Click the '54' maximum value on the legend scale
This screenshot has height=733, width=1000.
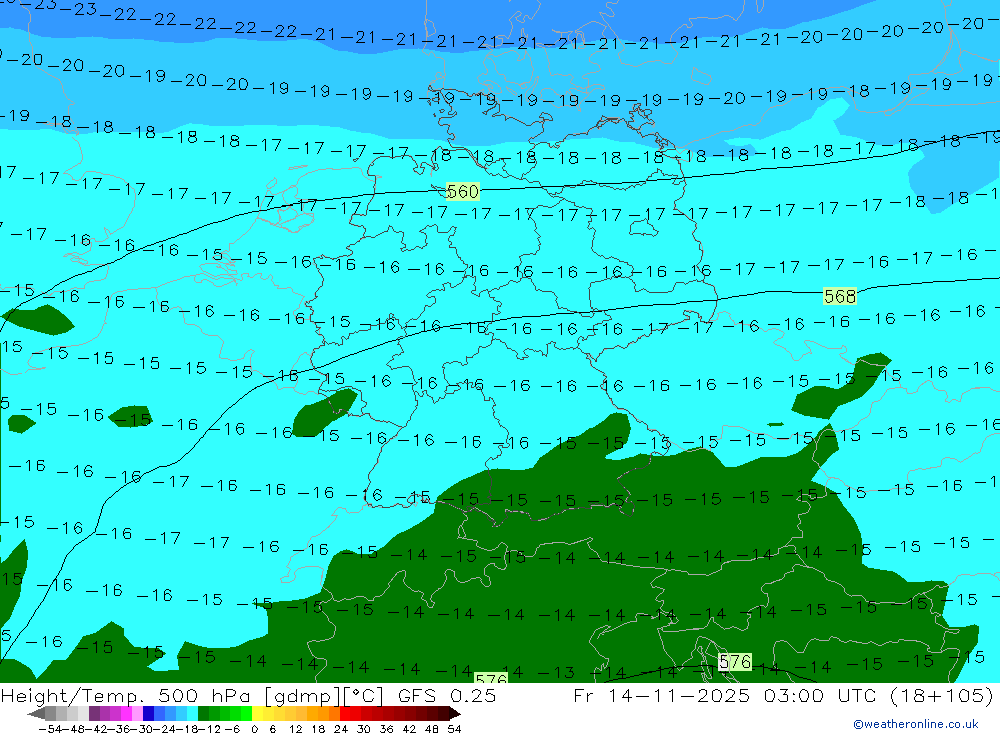pyautogui.click(x=455, y=729)
